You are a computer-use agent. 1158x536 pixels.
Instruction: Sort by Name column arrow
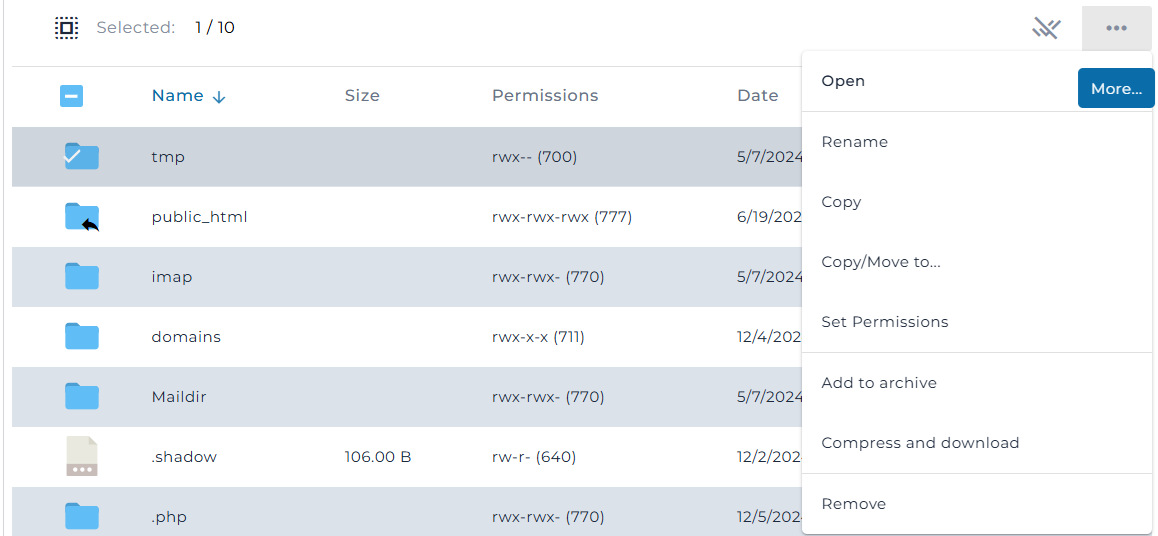tap(219, 97)
